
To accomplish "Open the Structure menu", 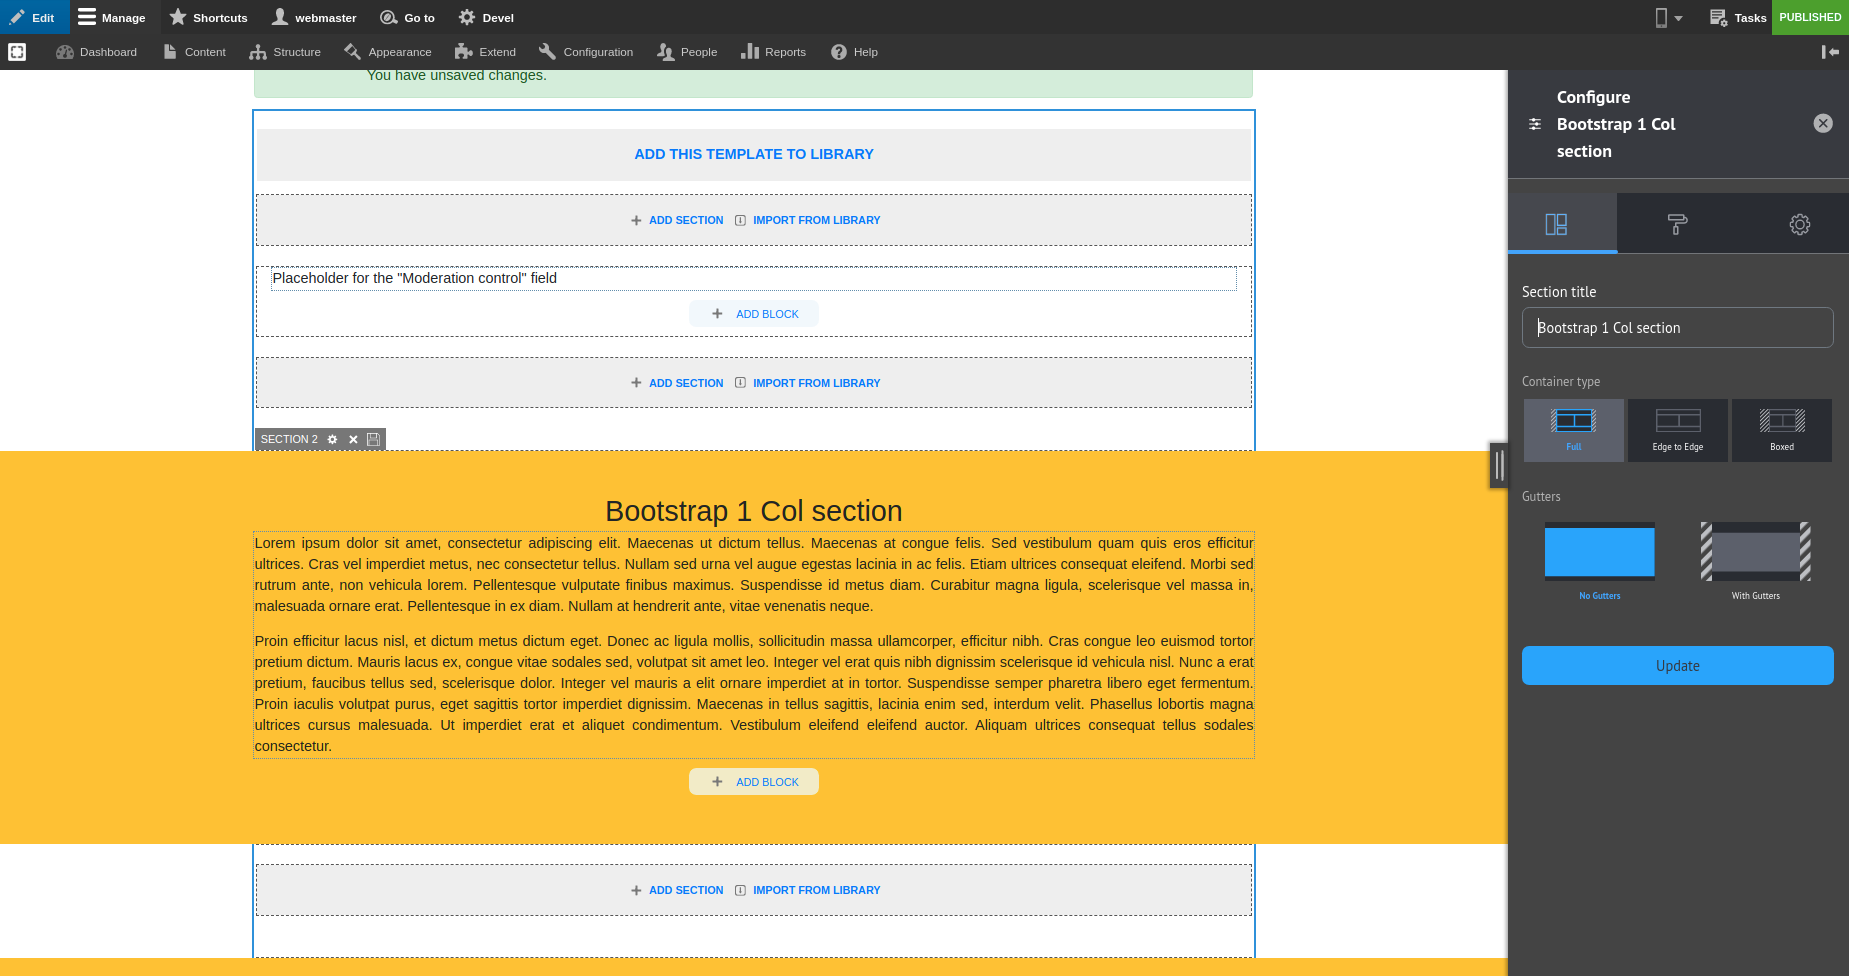I will pos(284,51).
